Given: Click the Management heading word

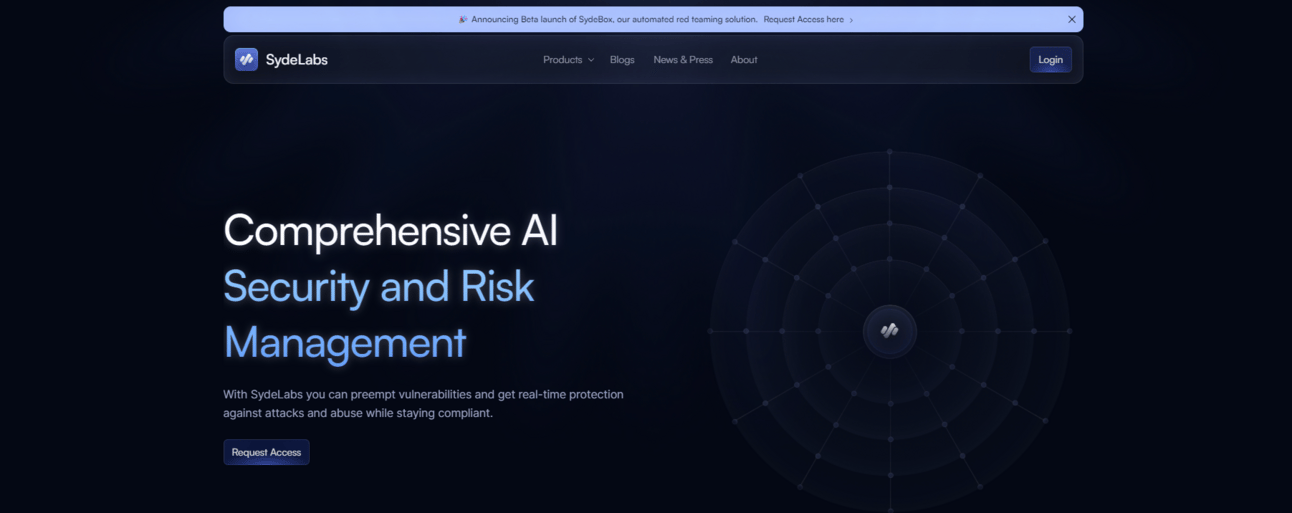Looking at the screenshot, I should coord(345,343).
